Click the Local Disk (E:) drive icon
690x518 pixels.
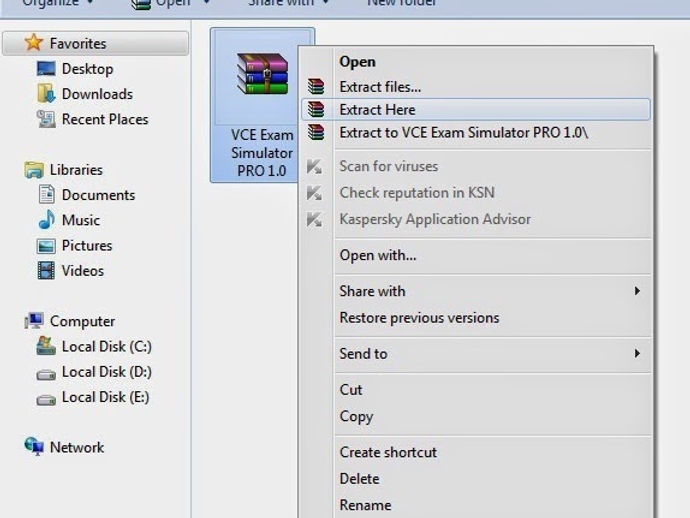46,400
